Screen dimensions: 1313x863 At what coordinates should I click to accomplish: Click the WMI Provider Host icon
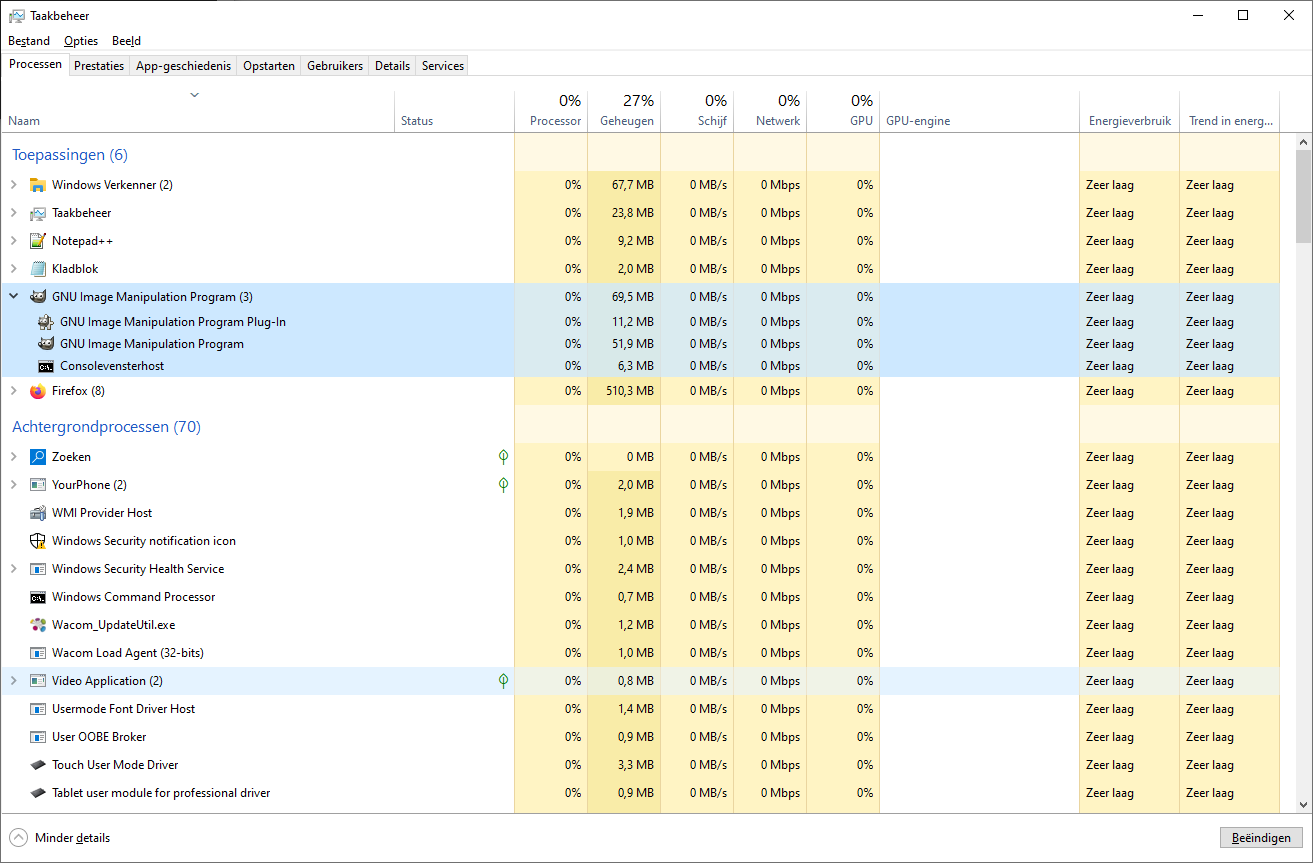click(38, 513)
